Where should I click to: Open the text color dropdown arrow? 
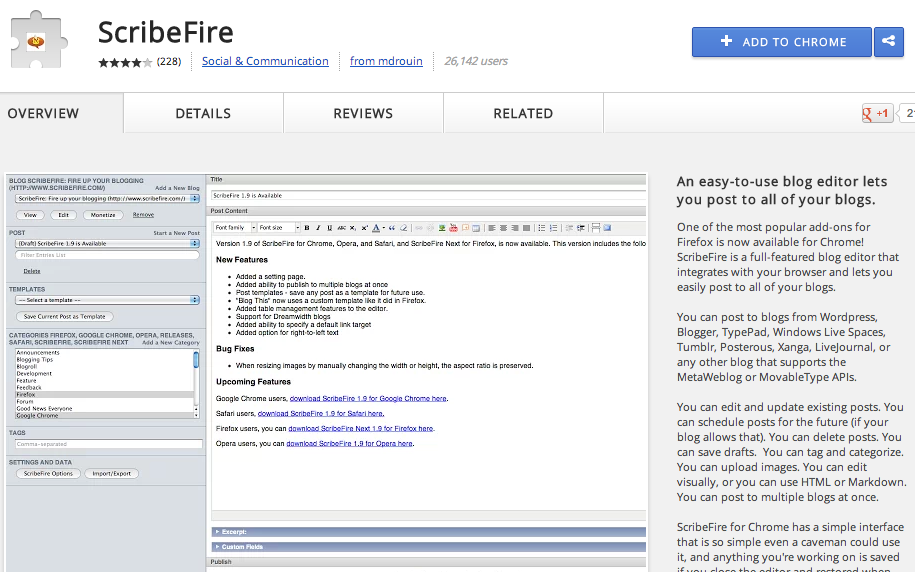click(384, 228)
